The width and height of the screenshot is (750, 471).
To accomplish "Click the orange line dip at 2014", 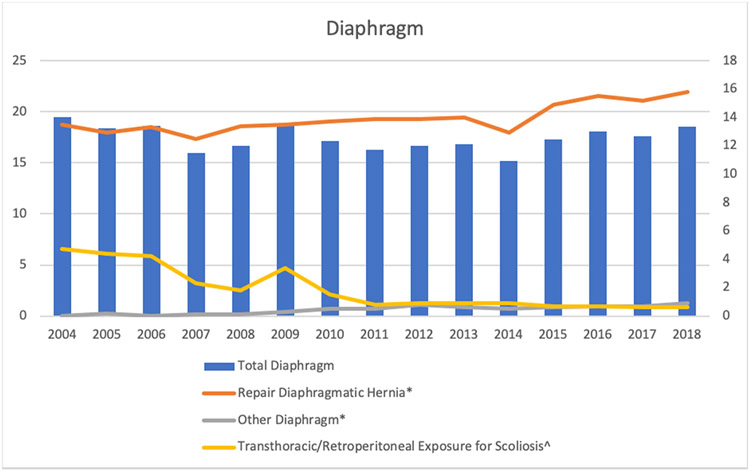I will (x=508, y=132).
